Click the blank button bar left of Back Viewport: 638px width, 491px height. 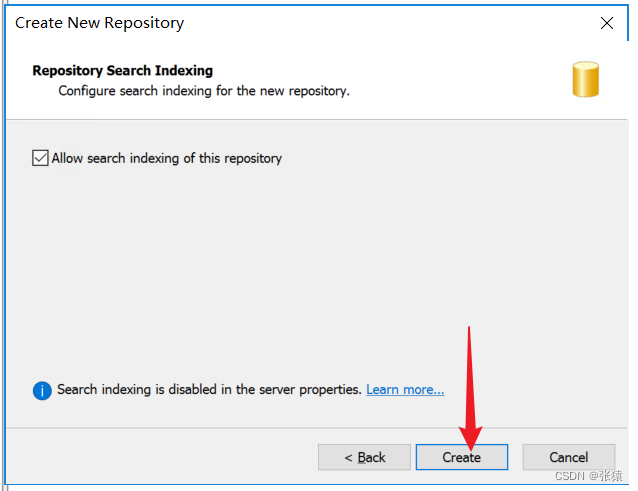click(160, 457)
